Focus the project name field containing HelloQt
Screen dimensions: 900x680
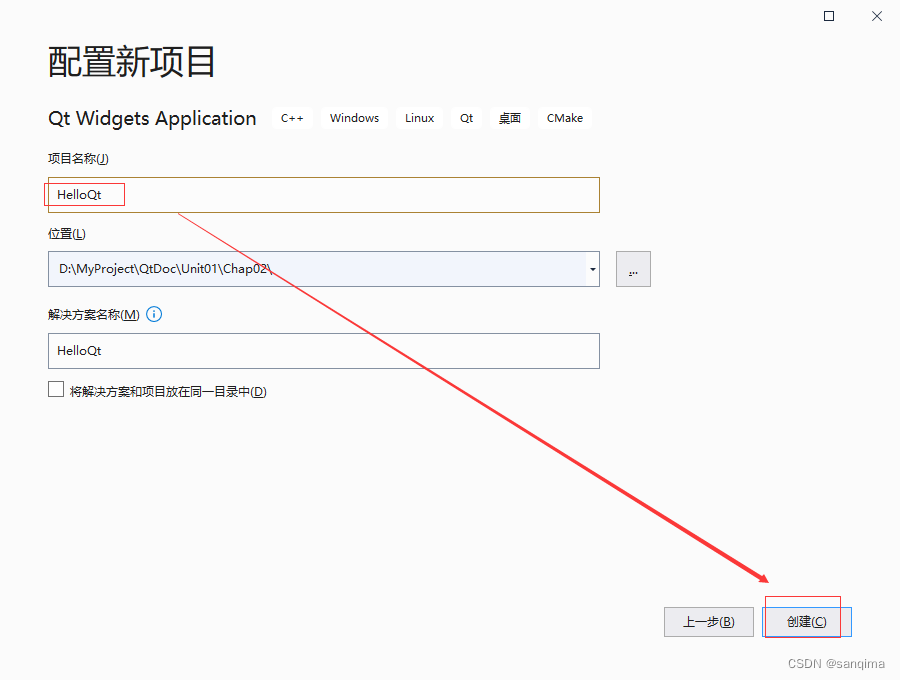(x=324, y=195)
